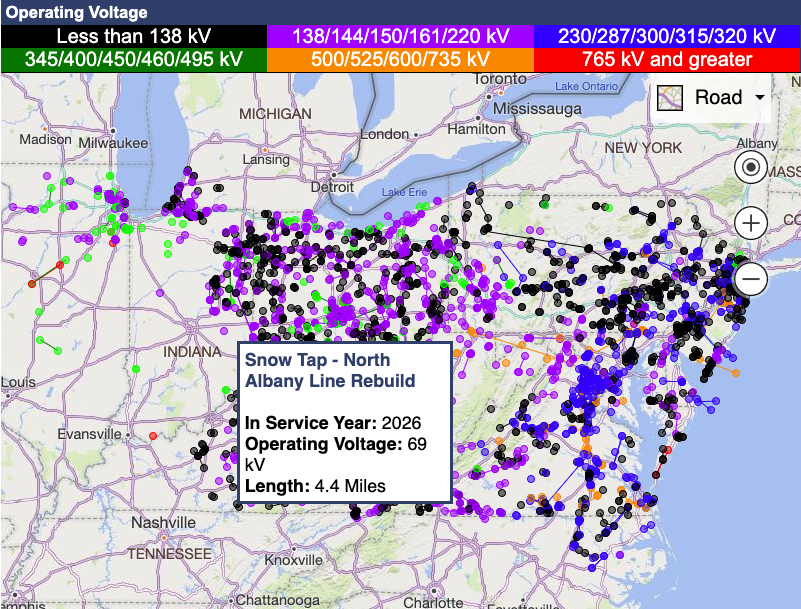801x609 pixels.
Task: Click the locate me target icon
Action: (750, 167)
